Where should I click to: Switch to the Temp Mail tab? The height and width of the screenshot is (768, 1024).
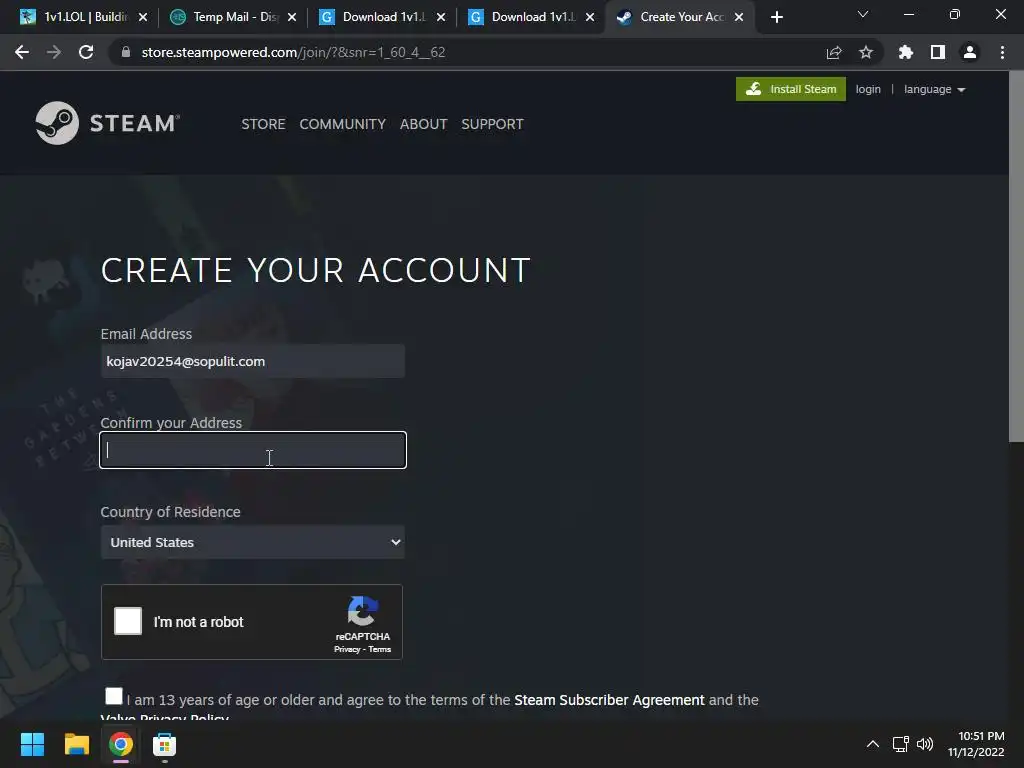(233, 17)
